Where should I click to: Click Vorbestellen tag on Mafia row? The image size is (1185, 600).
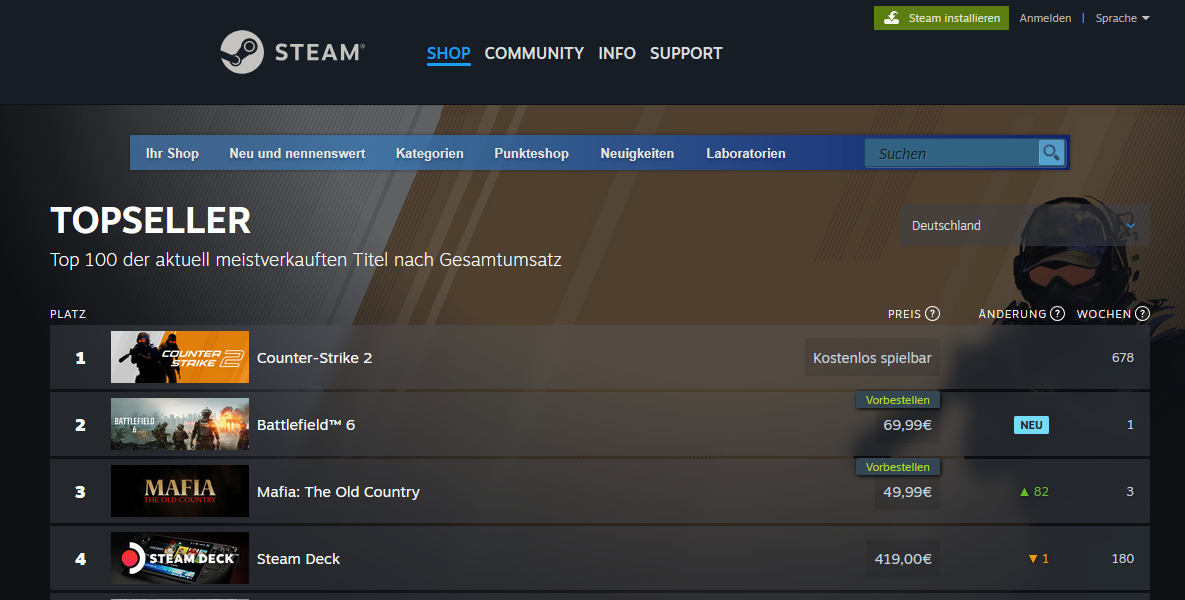coord(898,467)
